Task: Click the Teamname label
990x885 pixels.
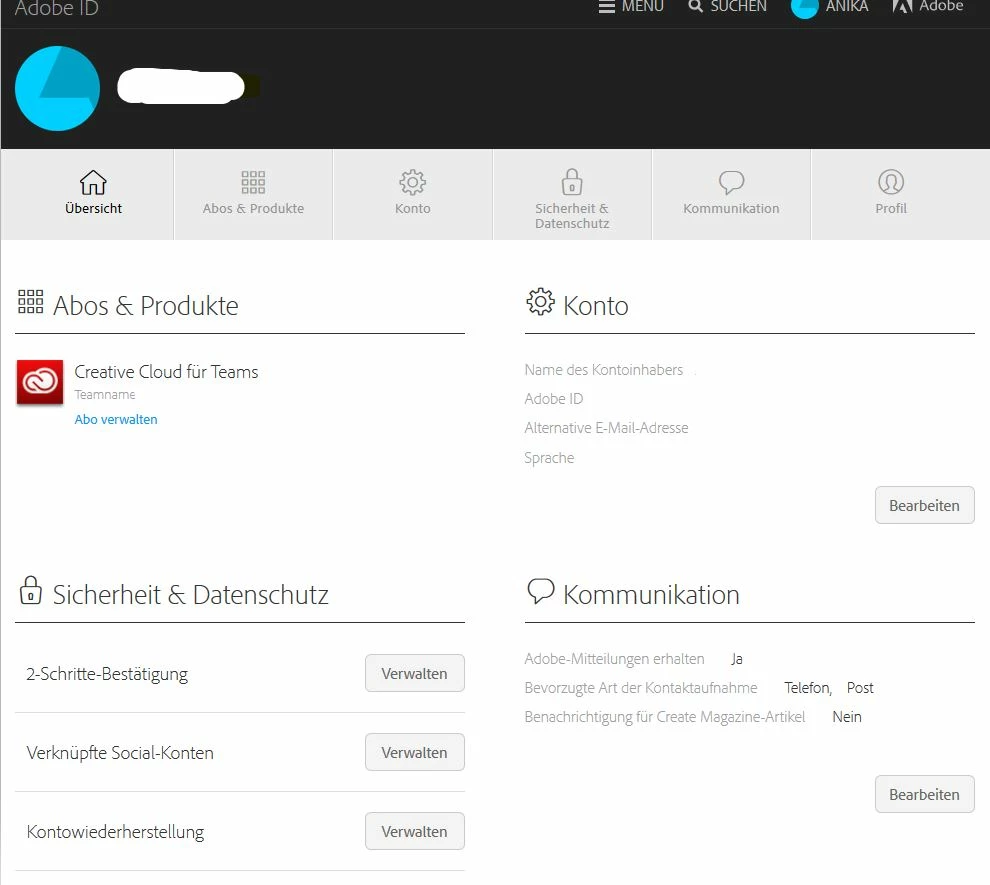Action: coord(105,395)
